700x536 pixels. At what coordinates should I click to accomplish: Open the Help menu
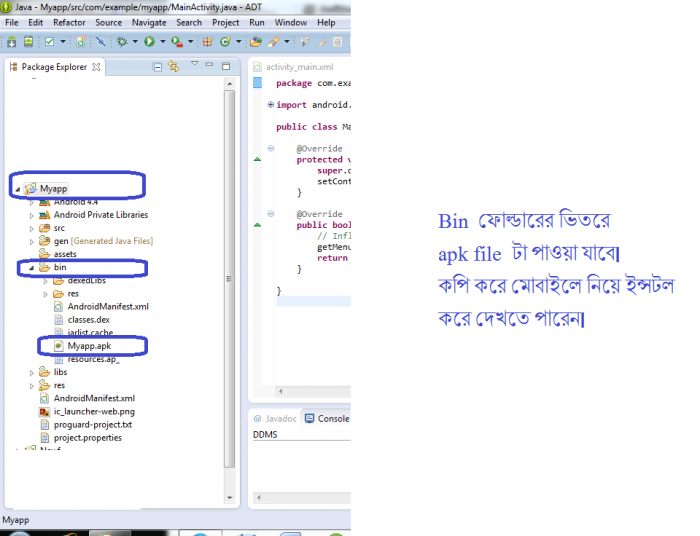326,23
